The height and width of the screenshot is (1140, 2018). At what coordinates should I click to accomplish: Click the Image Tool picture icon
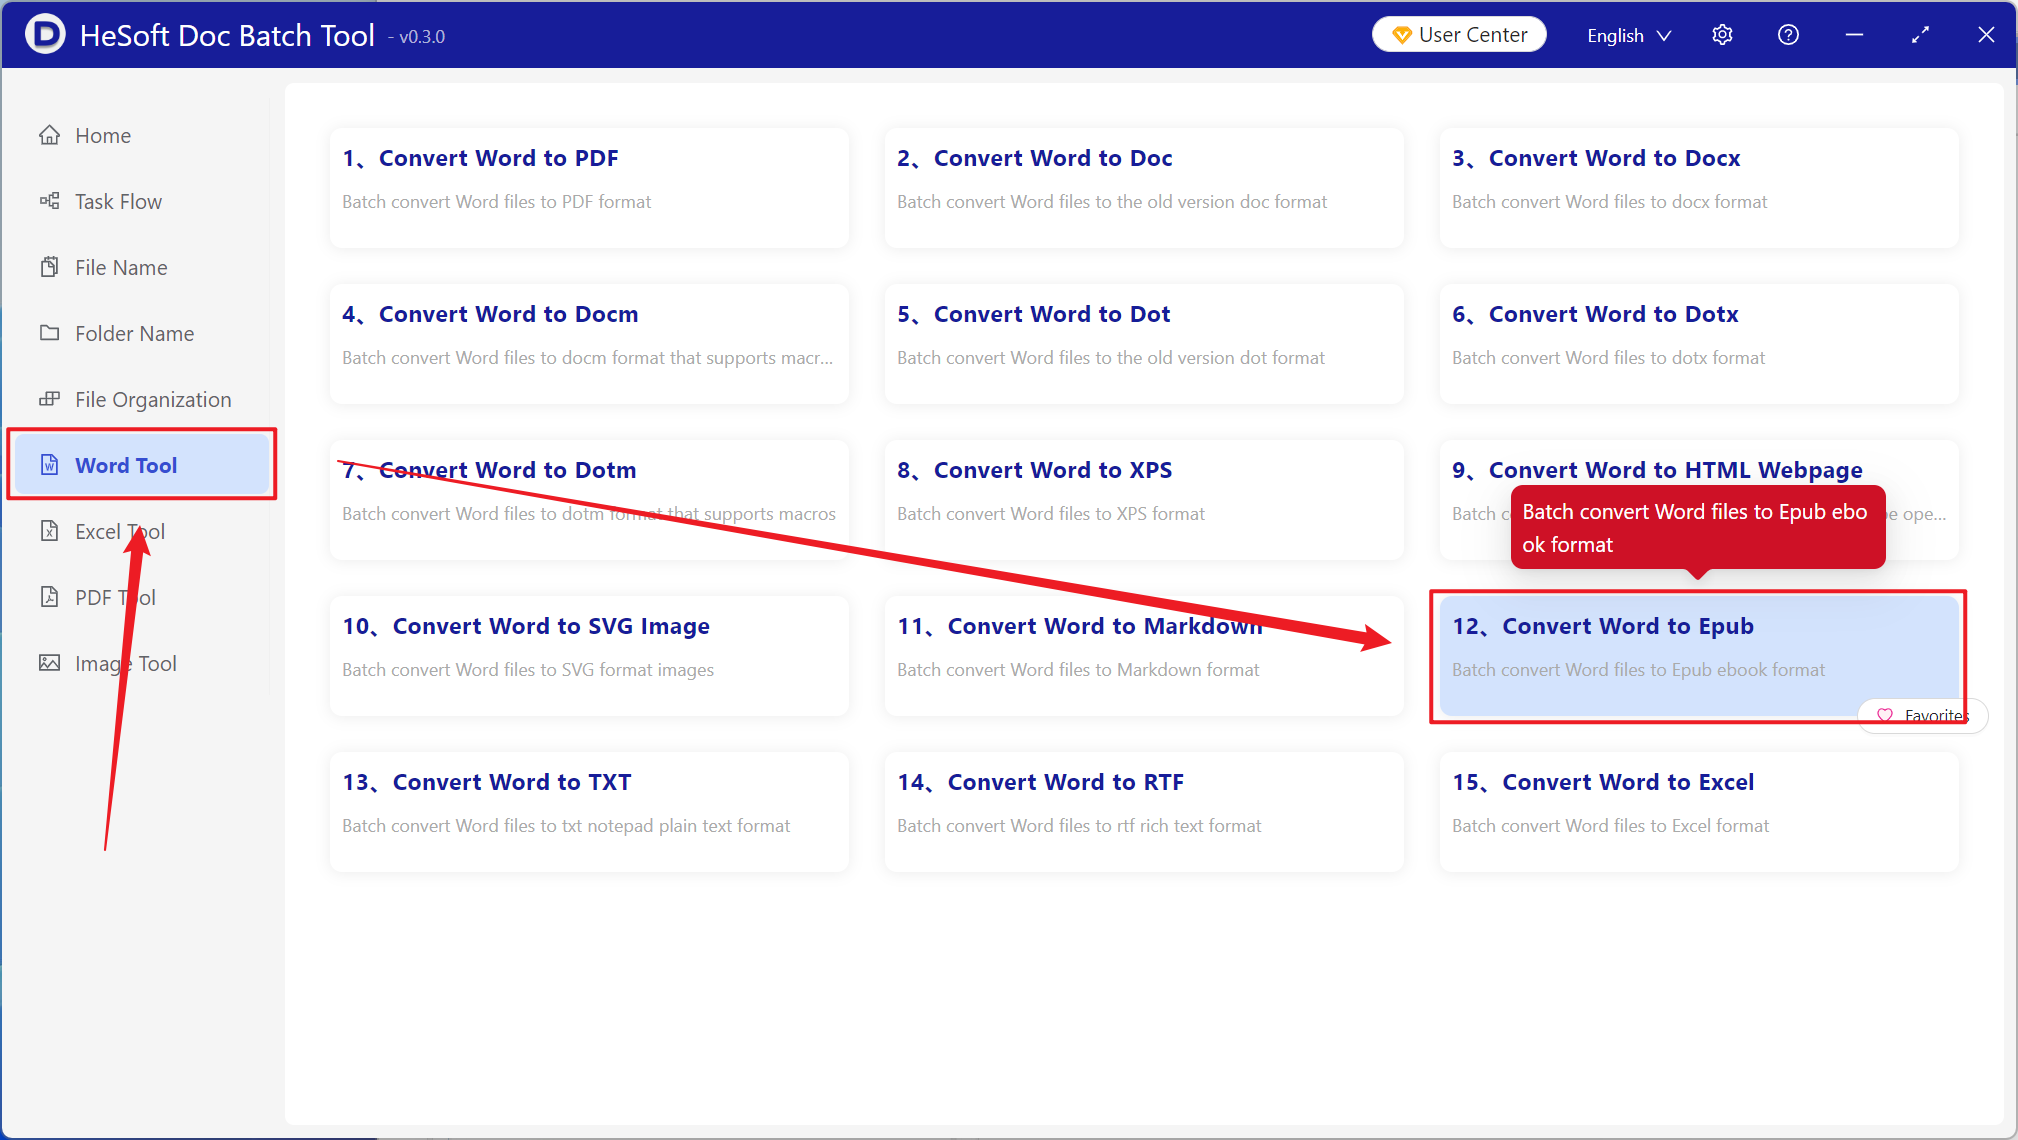click(x=49, y=663)
